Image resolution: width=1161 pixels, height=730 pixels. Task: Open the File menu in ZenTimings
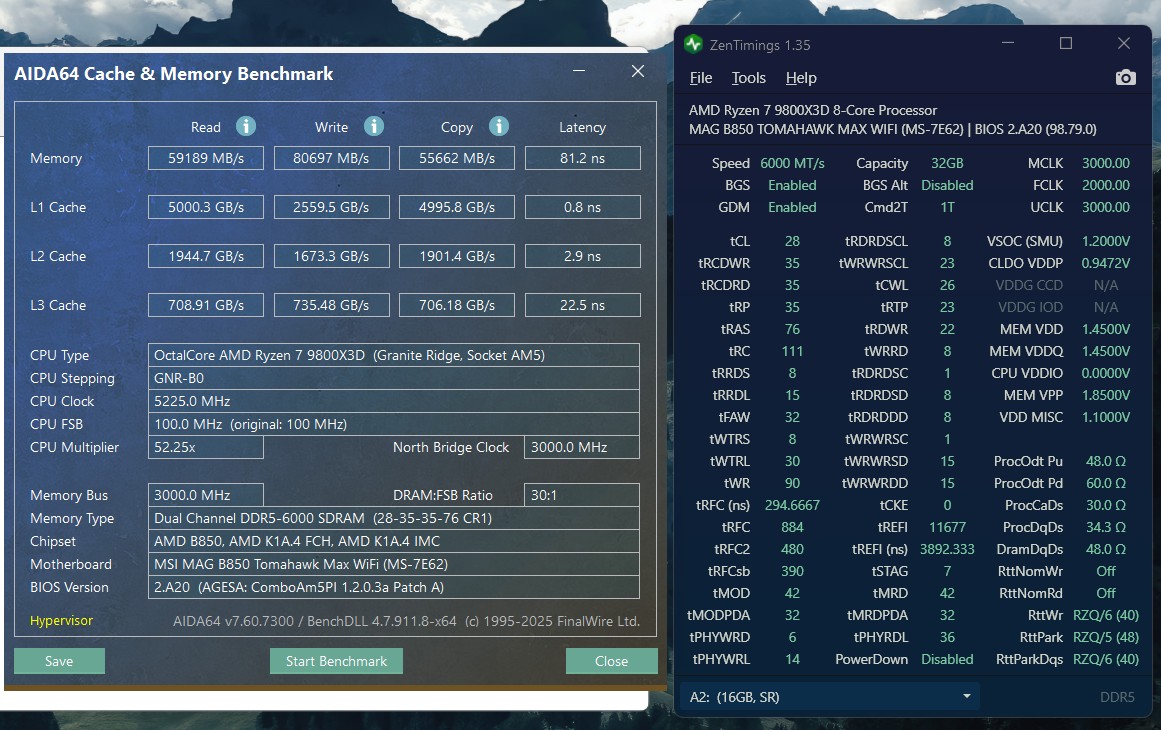click(x=700, y=78)
